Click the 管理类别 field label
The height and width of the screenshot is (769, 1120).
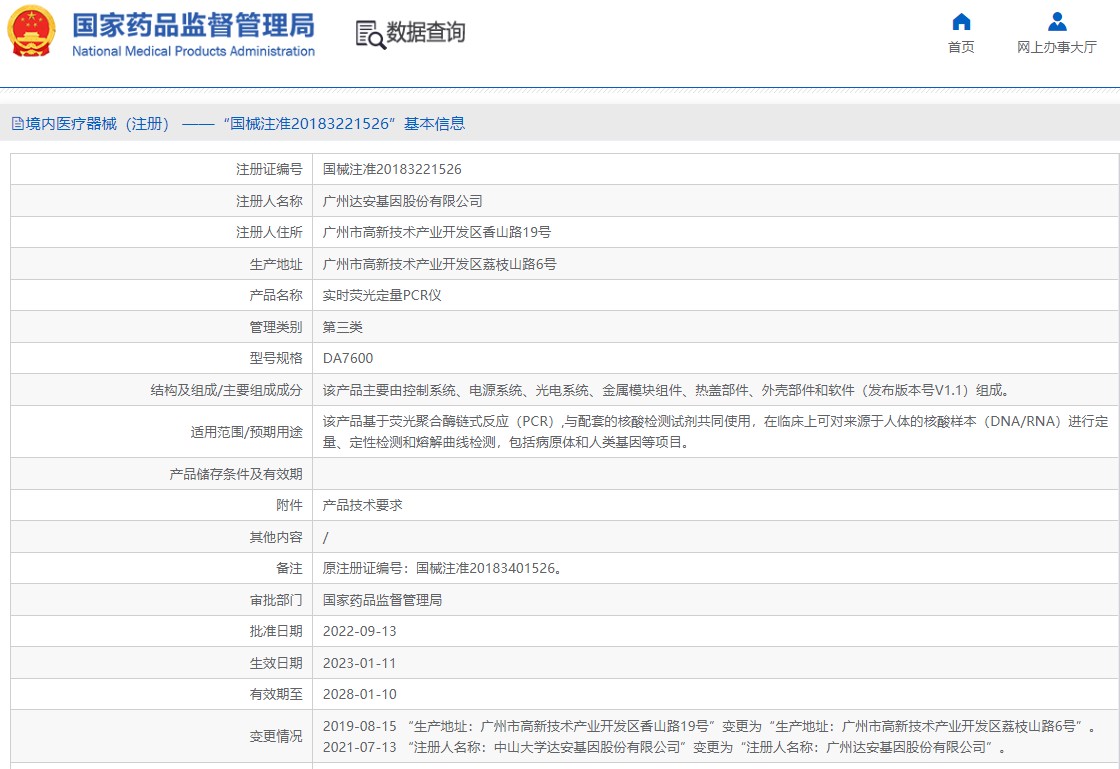(276, 327)
